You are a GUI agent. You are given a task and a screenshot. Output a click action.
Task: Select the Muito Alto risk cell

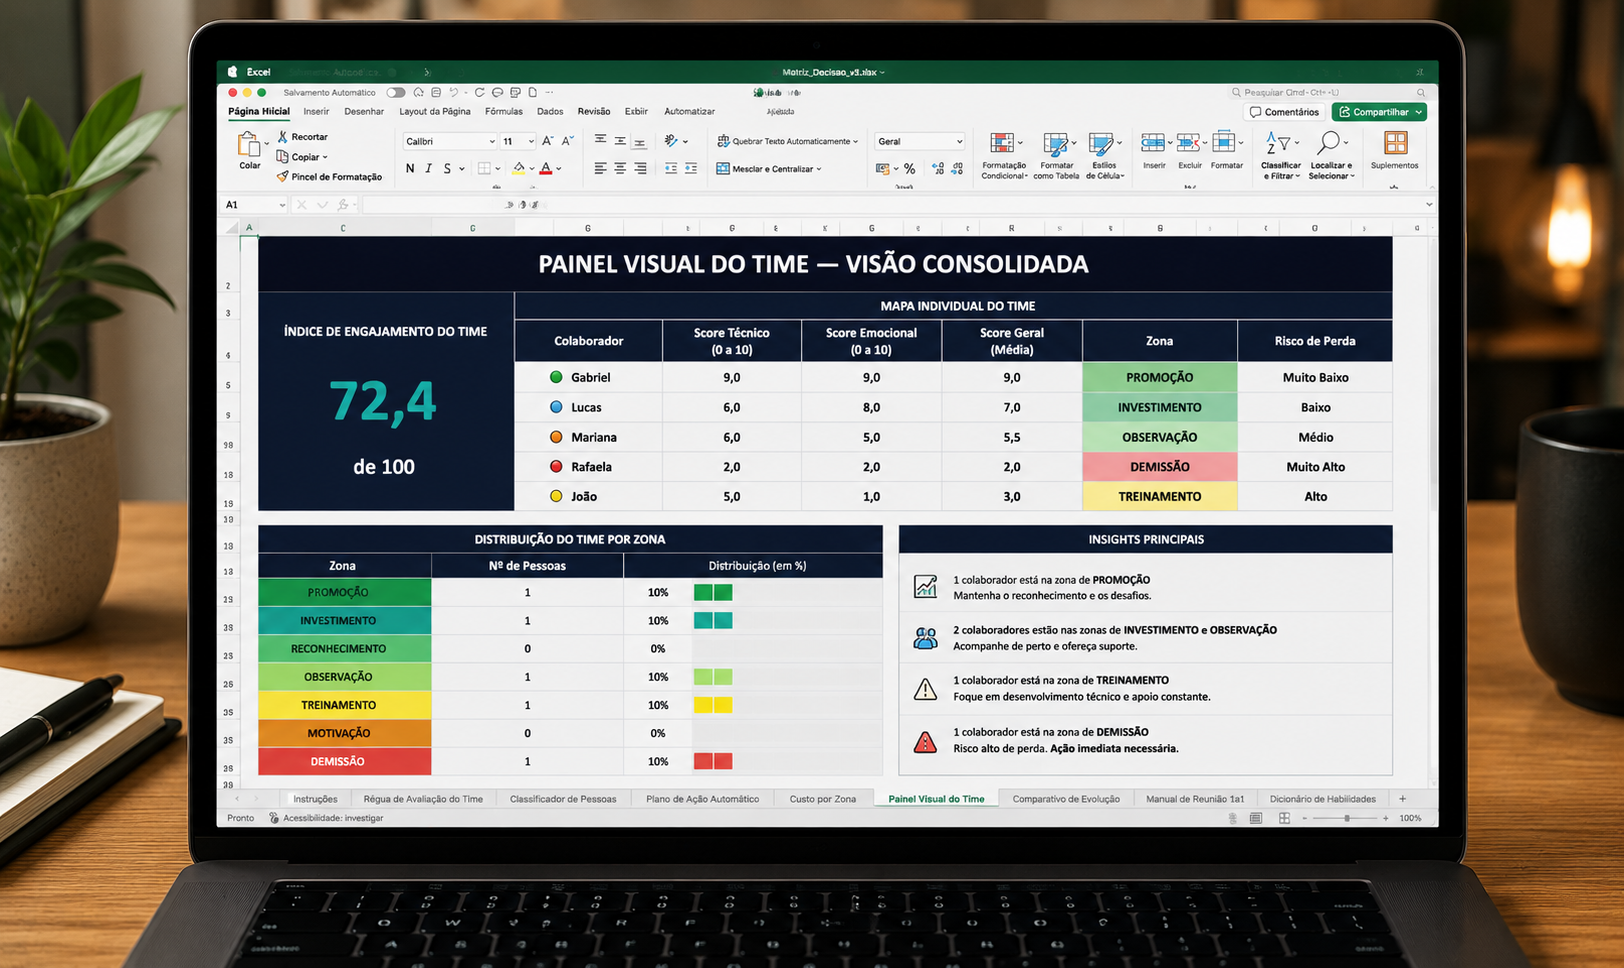coord(1315,467)
